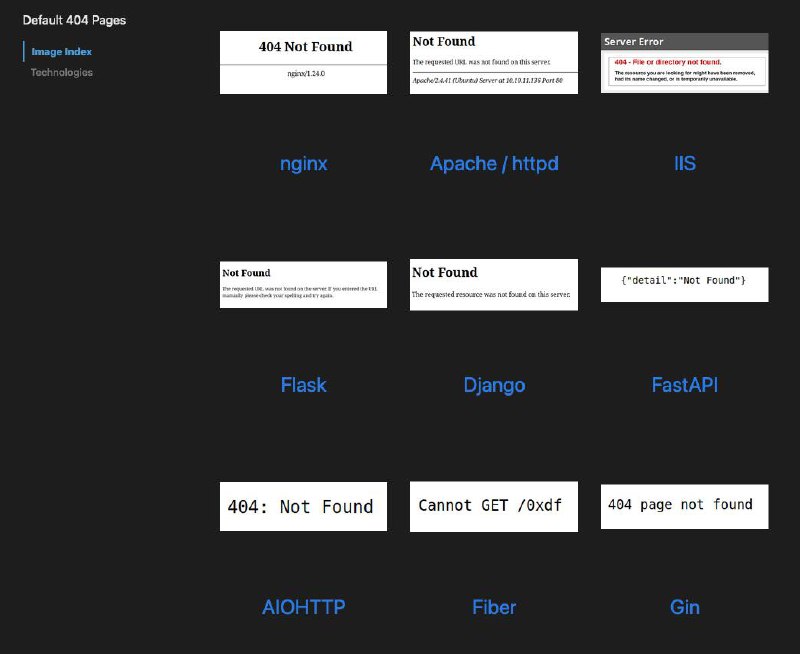Screen dimensions: 800x654
Task: Open the Gin 404 page not found thumbnail
Action: 685,507
